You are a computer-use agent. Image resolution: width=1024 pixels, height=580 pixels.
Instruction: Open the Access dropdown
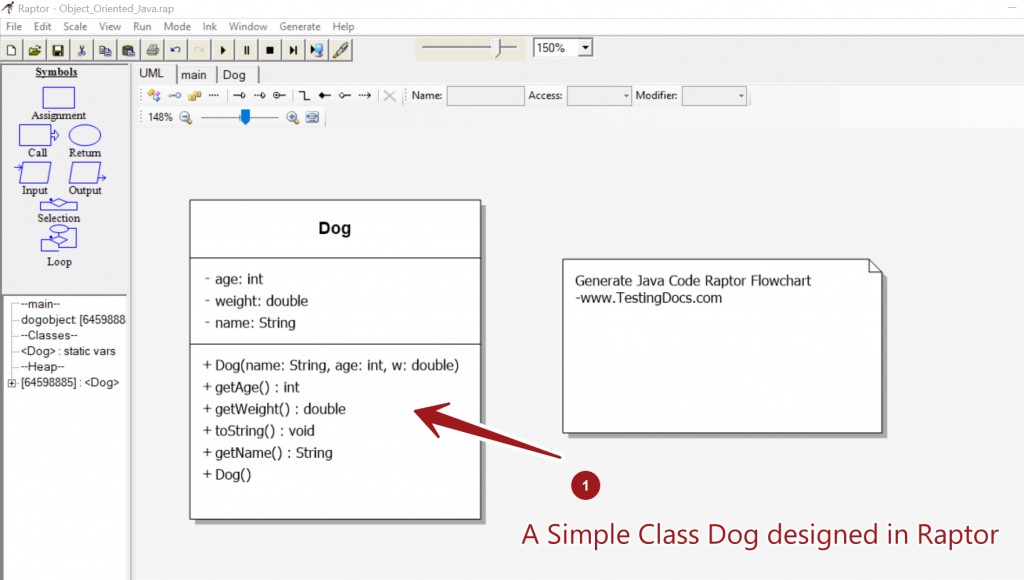[625, 96]
